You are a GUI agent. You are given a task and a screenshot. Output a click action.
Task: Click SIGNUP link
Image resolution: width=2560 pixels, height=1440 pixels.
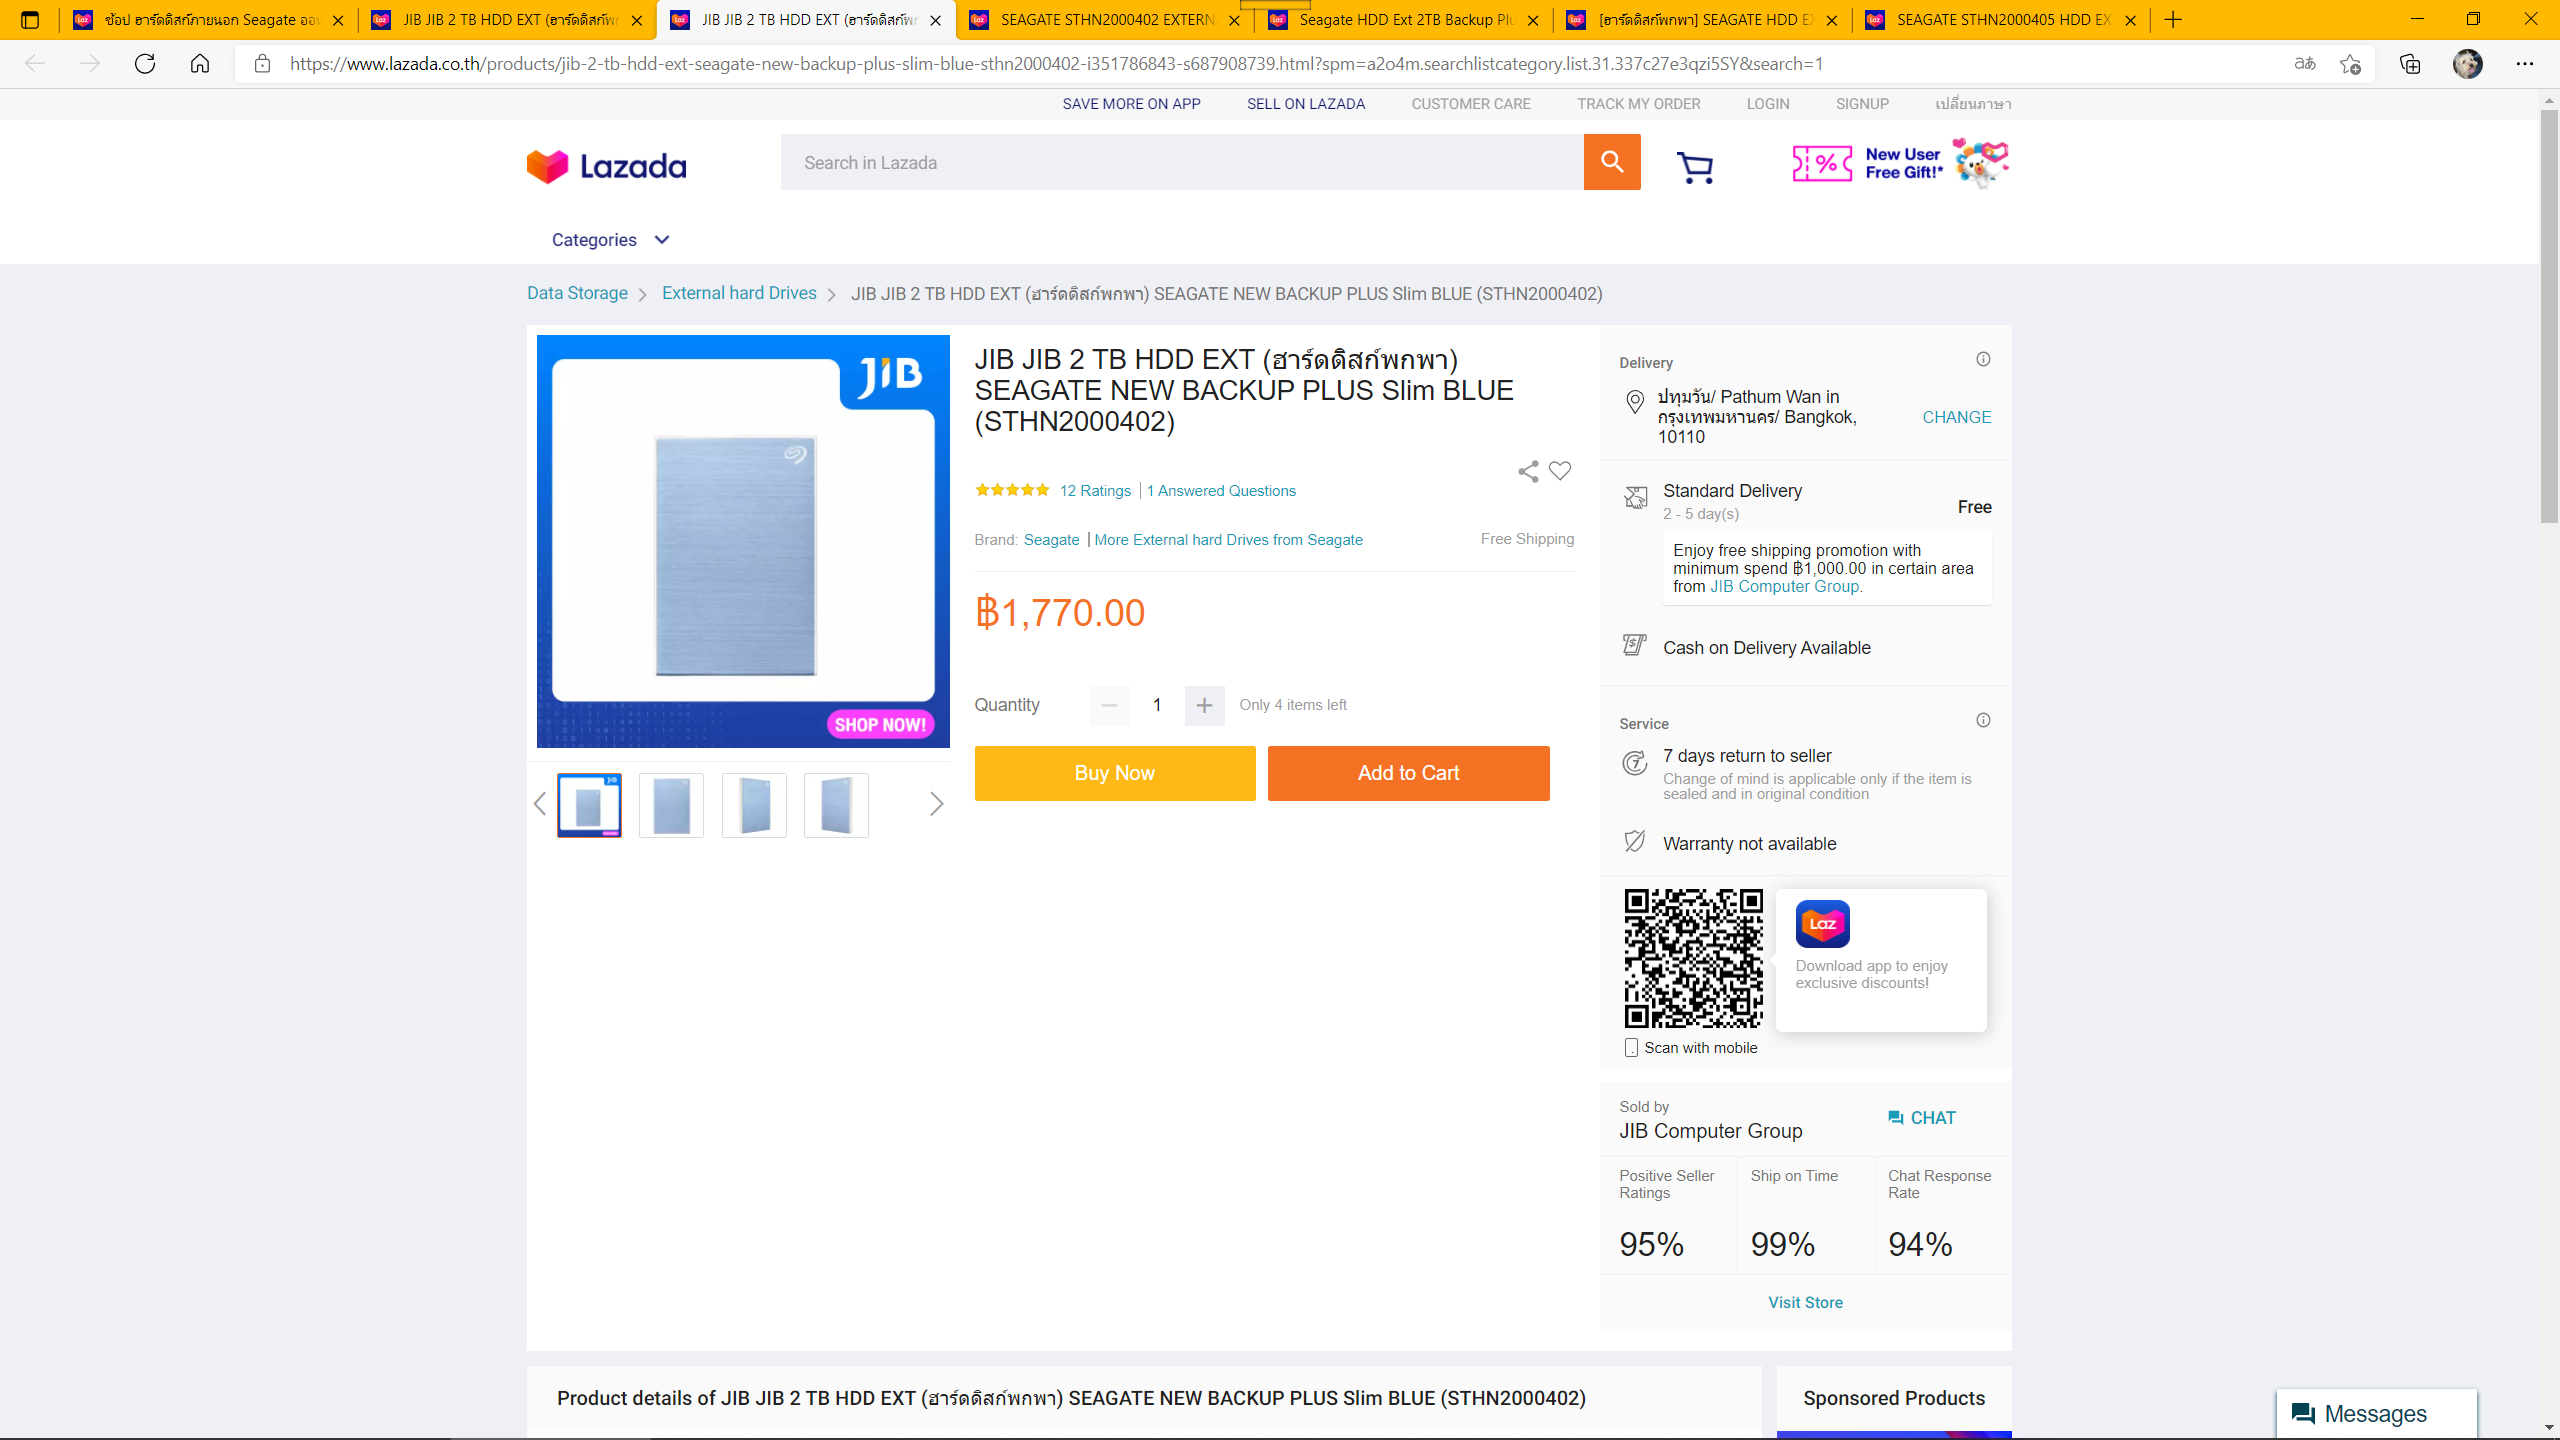(x=1862, y=104)
